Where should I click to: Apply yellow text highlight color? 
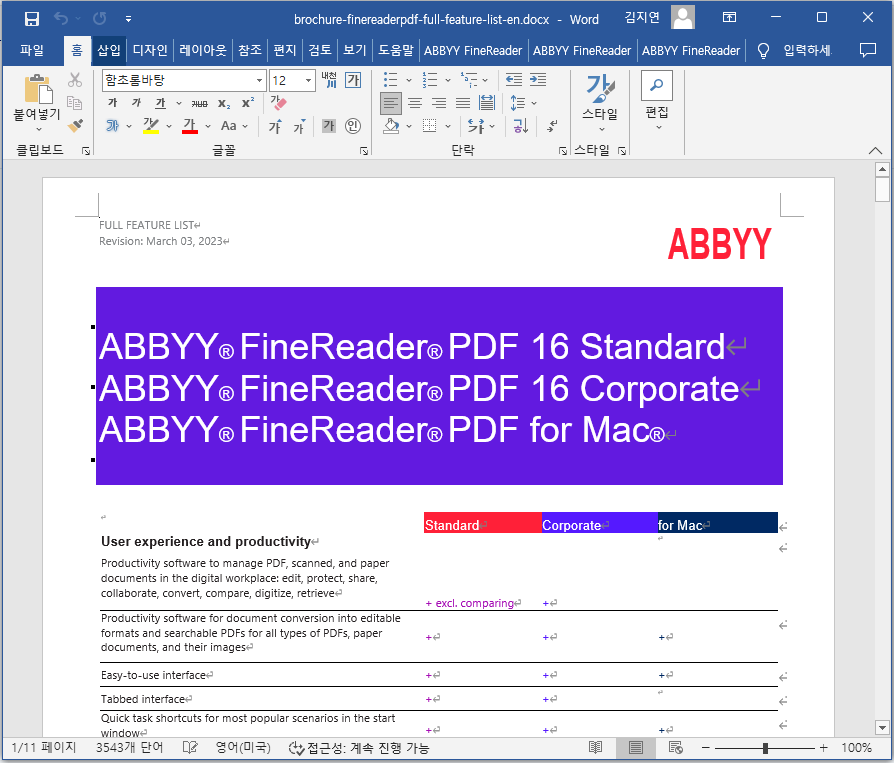[151, 126]
